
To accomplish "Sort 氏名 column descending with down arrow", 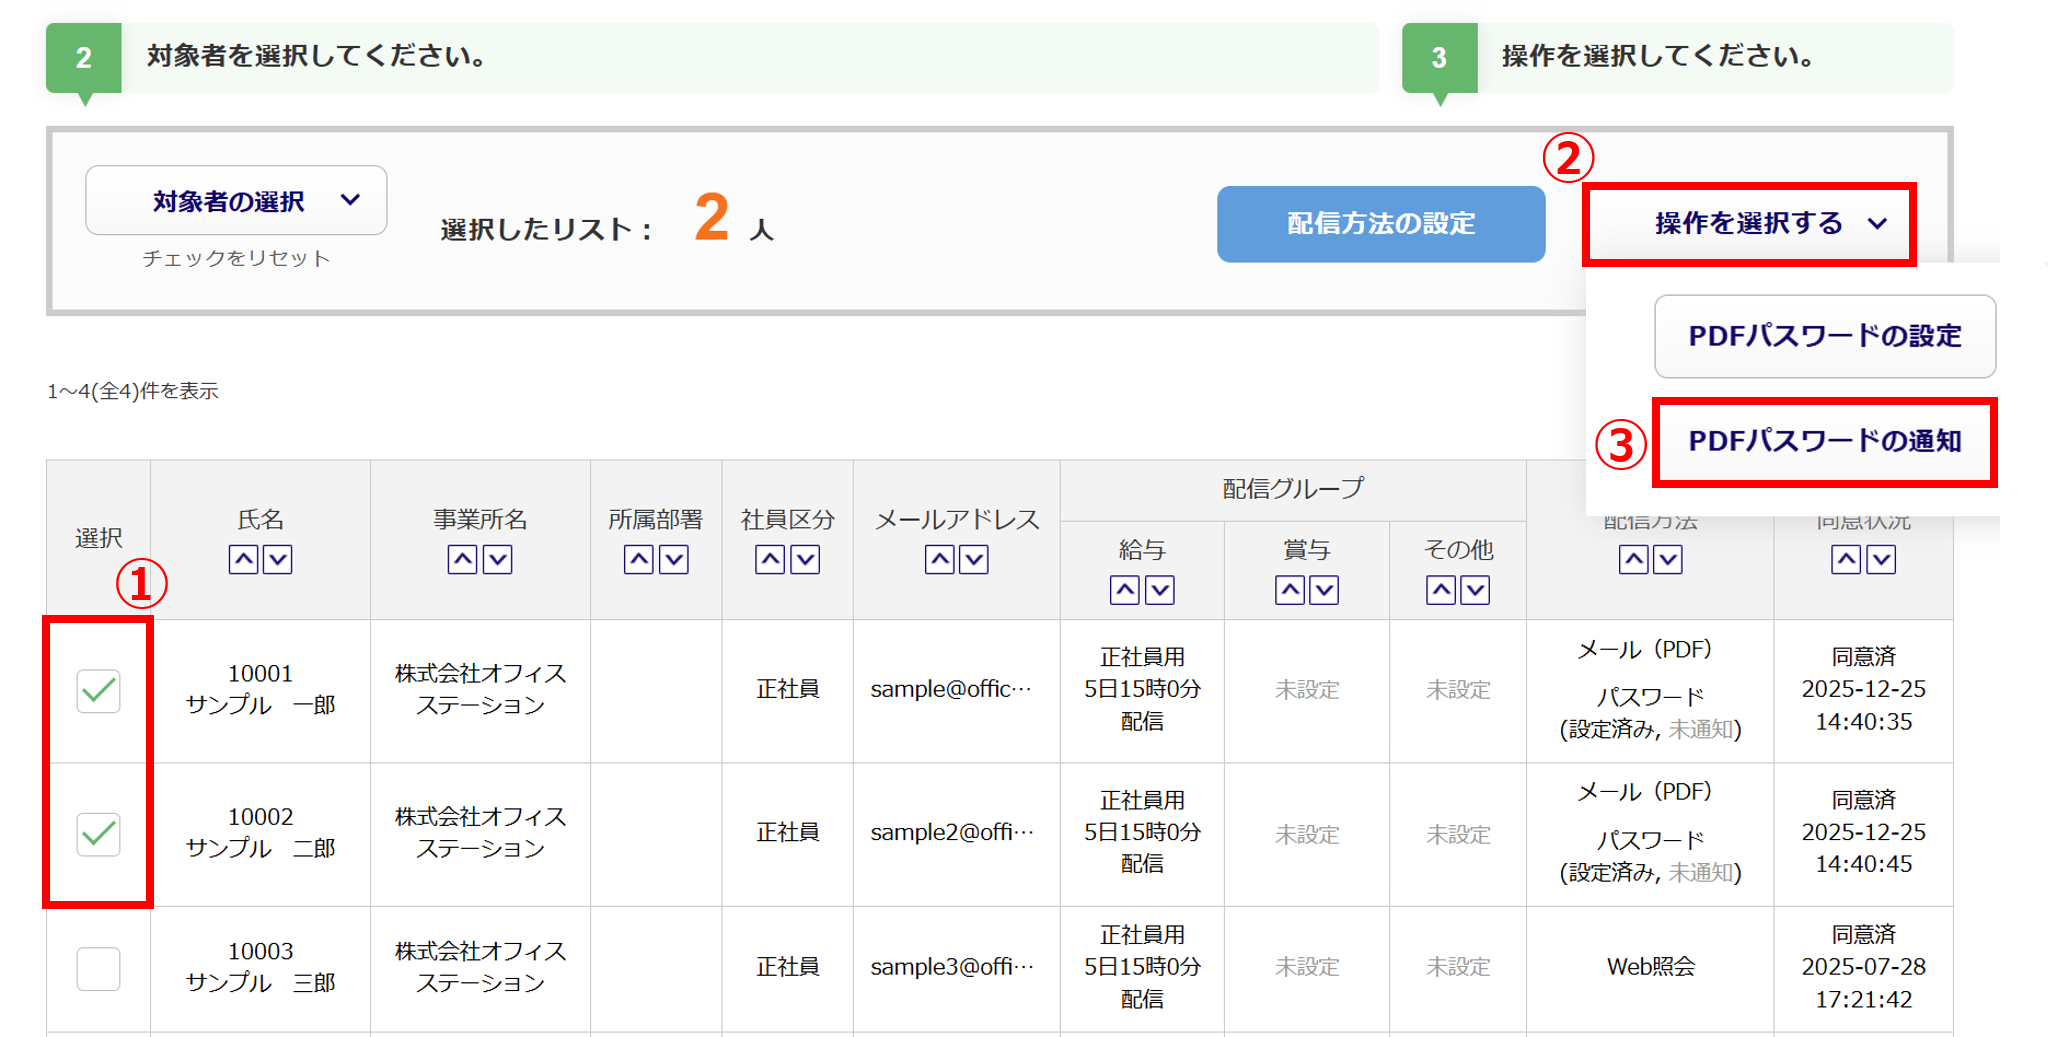I will tap(278, 559).
